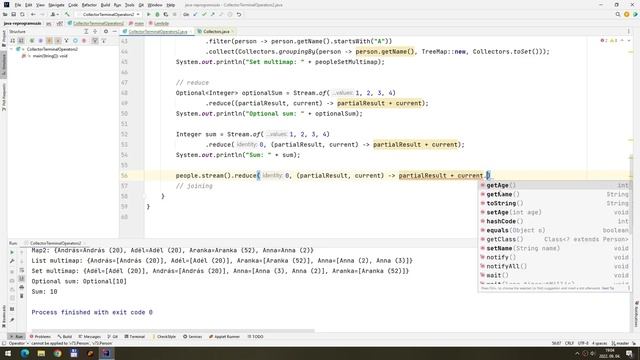The height and width of the screenshot is (360, 640).
Task: Click the Build project hammer icon
Action: [x=67, y=14]
